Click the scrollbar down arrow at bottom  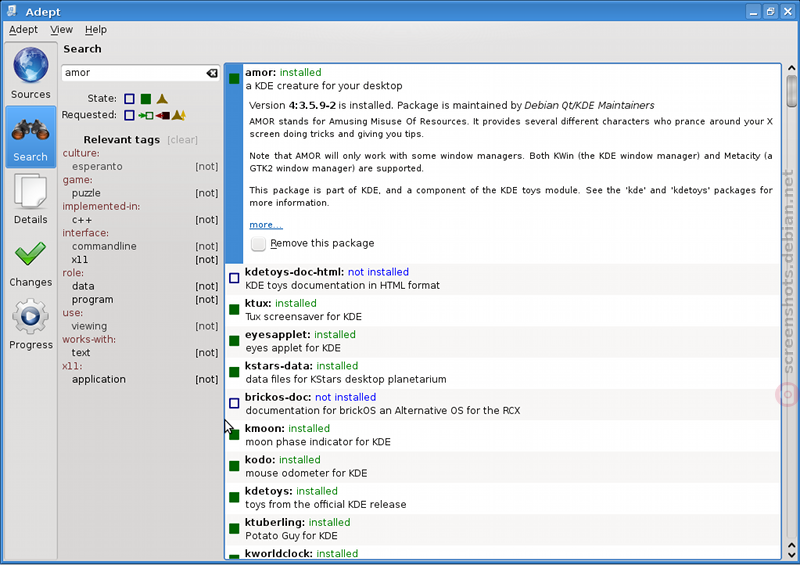click(791, 555)
